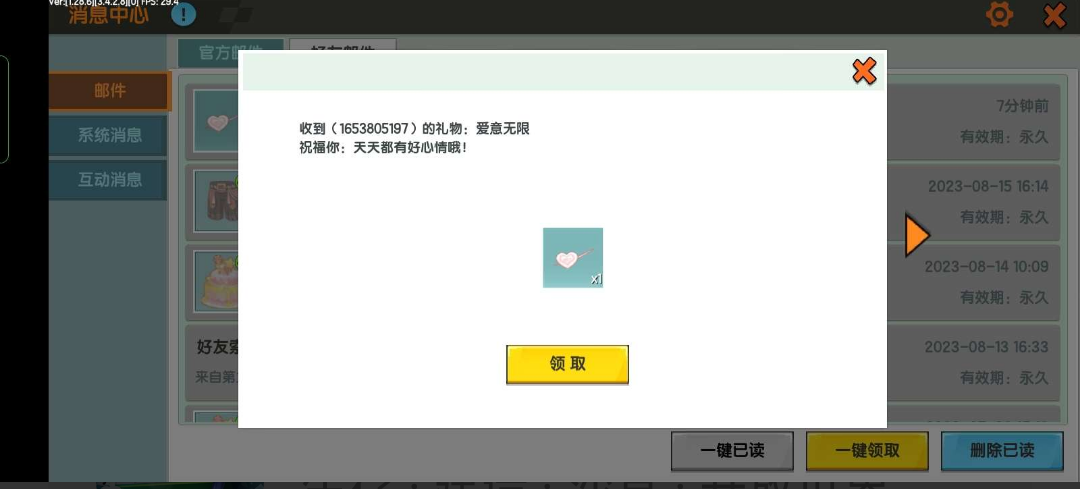
Task: Open the 系统消息 sidebar tab
Action: [108, 135]
